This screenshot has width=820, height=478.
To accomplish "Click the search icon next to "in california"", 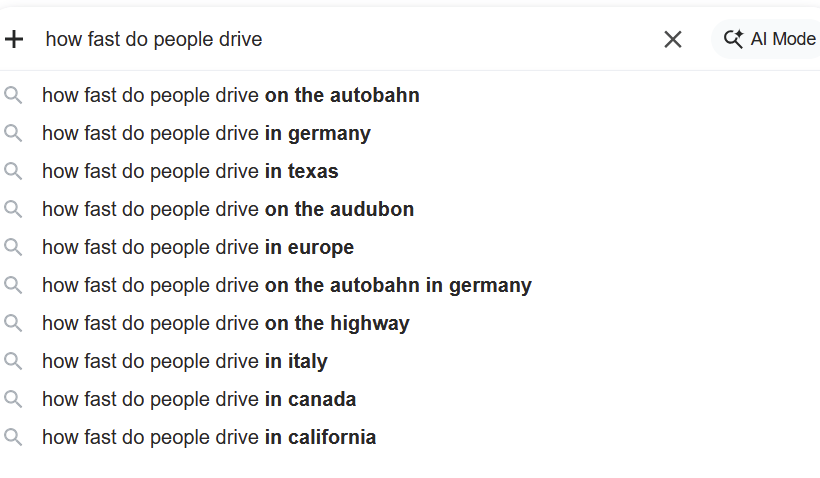I will [13, 438].
